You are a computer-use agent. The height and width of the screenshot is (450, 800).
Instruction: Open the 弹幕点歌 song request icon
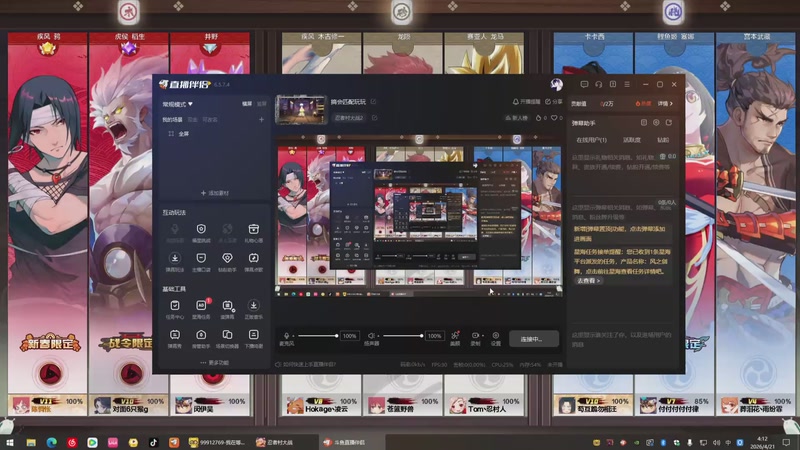coord(253,258)
